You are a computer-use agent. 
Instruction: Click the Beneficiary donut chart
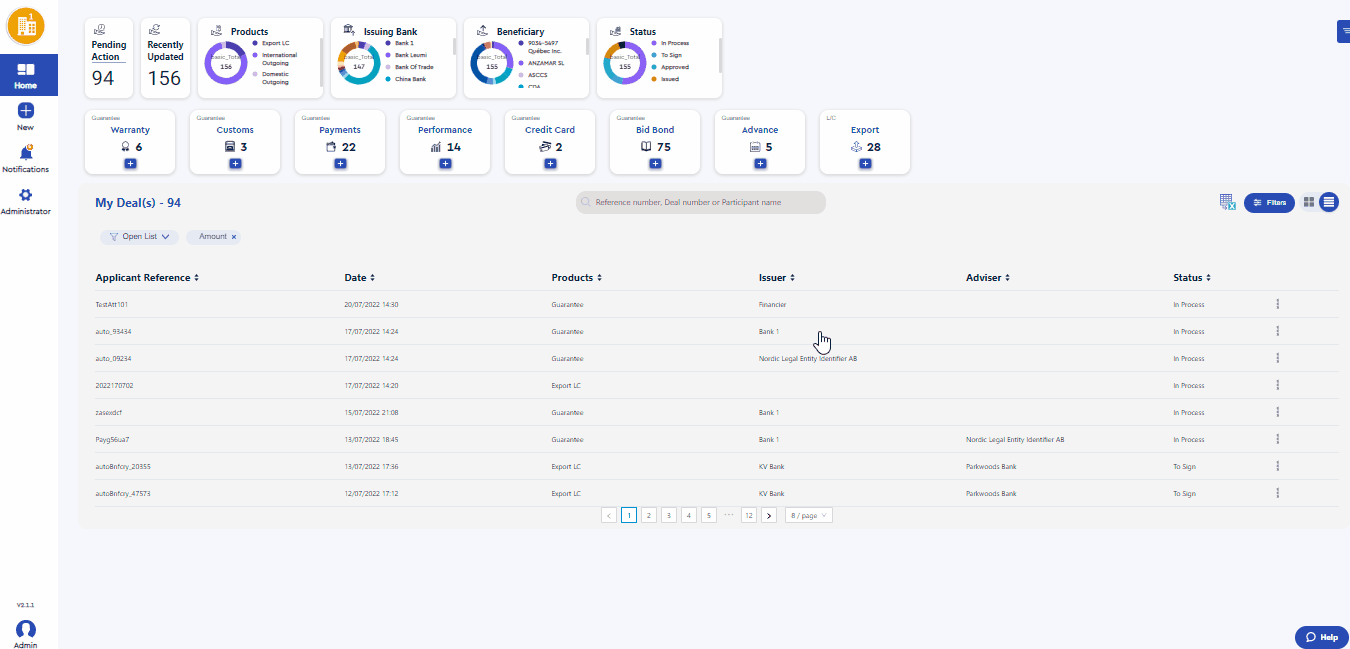492,62
